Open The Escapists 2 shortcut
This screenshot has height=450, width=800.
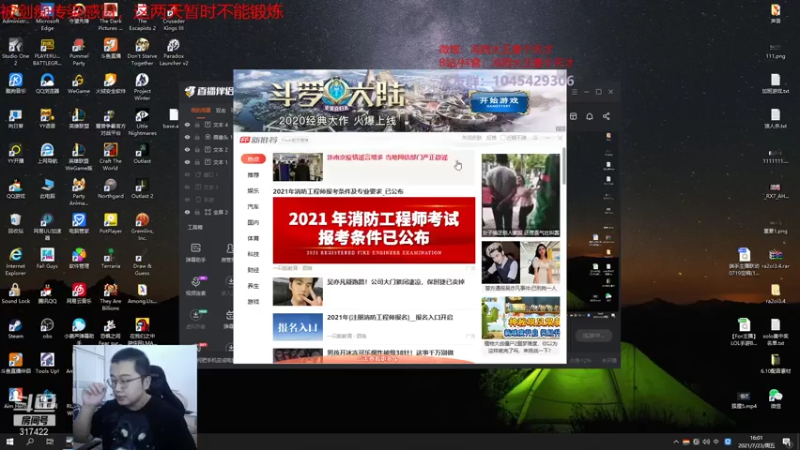click(x=142, y=16)
